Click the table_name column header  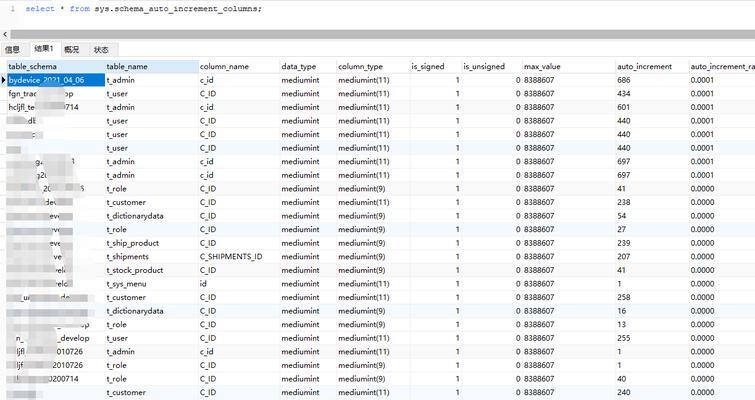(127, 66)
